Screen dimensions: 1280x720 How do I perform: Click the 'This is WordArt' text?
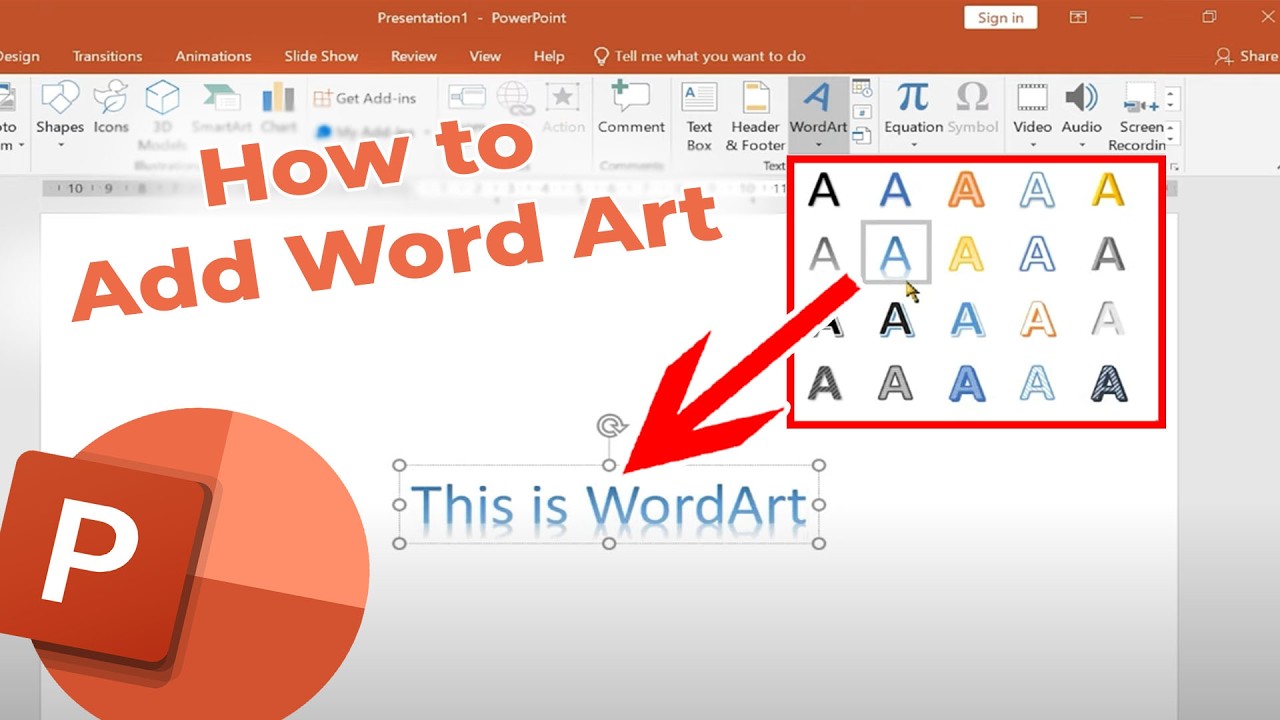(x=609, y=505)
